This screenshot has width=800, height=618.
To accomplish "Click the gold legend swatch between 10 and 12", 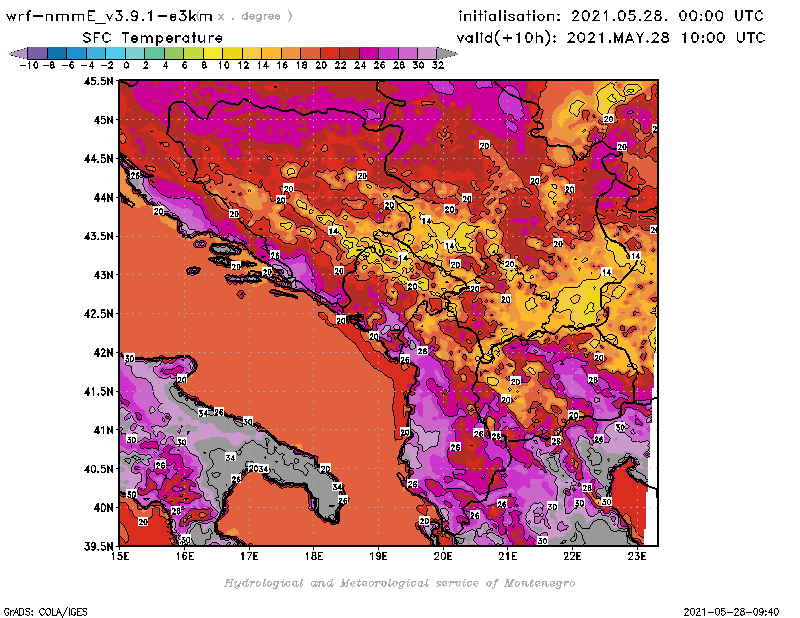I will [232, 53].
